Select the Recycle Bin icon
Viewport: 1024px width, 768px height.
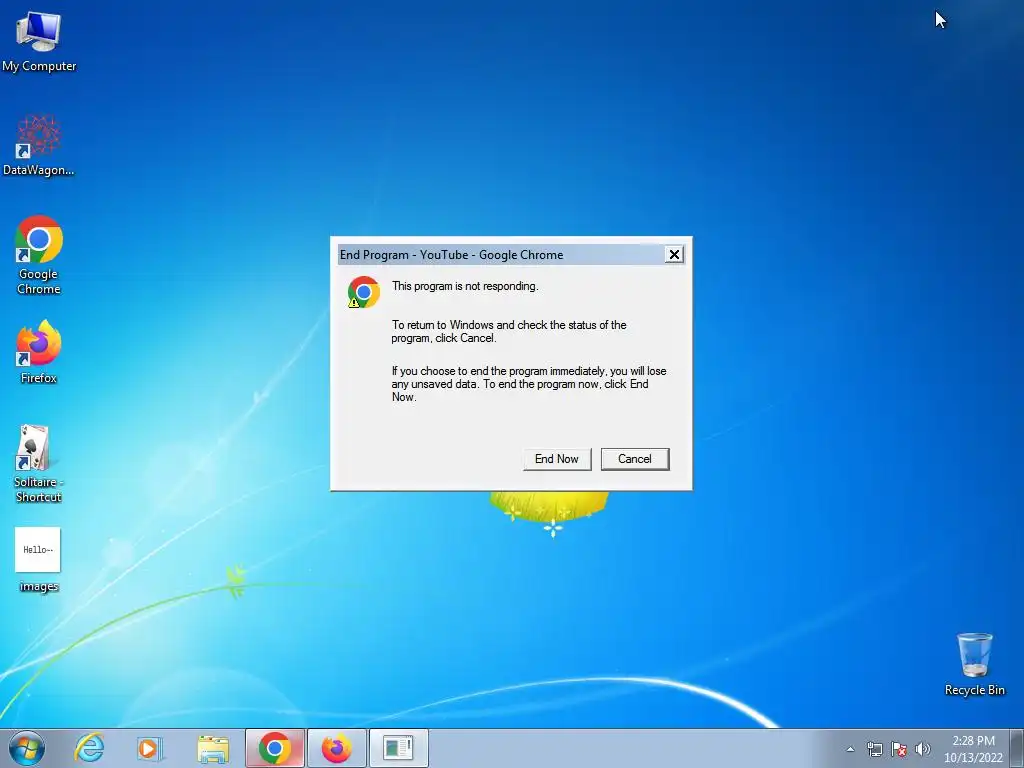(974, 664)
